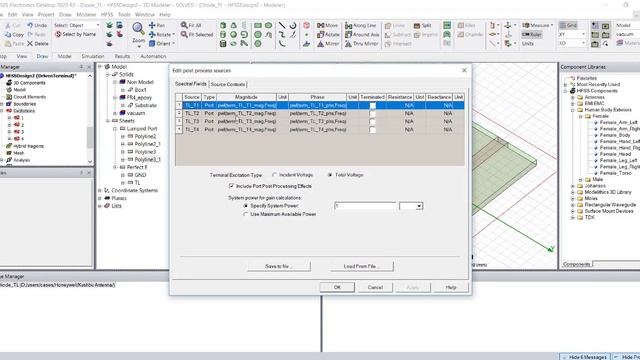This screenshot has width=640, height=360.
Task: Click the Select by Name icon
Action: tap(76, 34)
